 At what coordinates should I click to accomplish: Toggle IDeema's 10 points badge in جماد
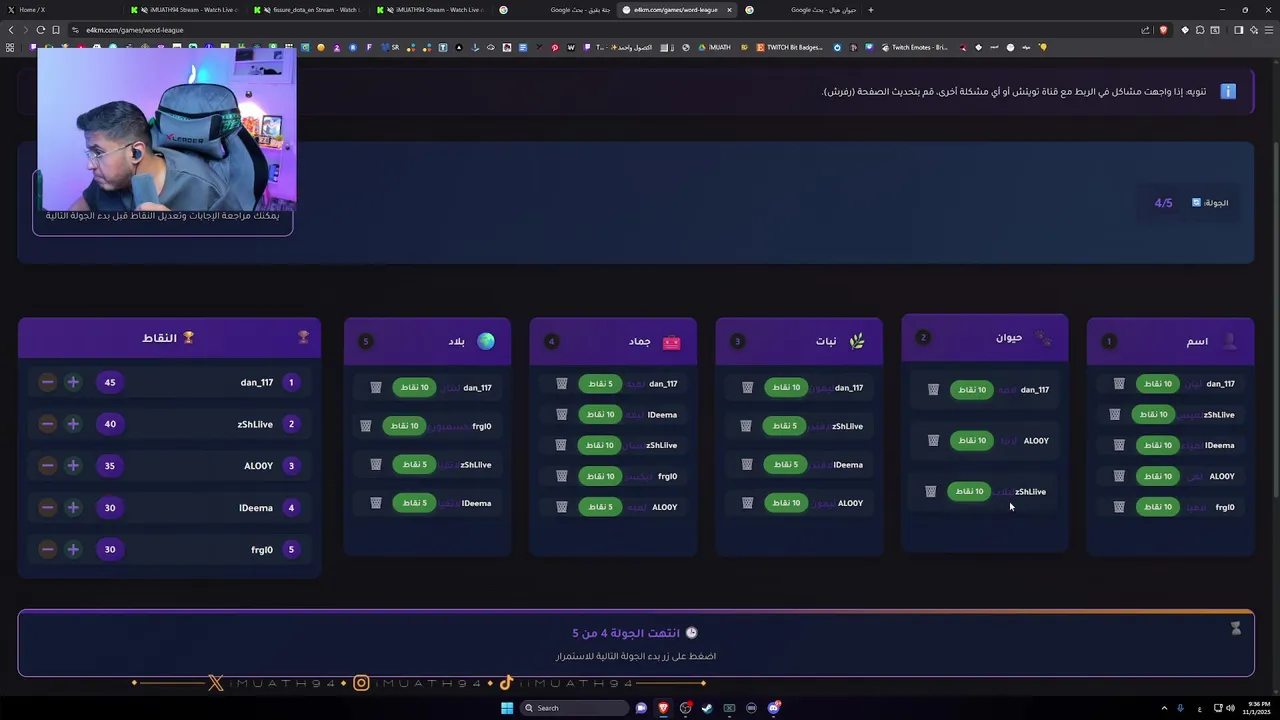pyautogui.click(x=600, y=414)
